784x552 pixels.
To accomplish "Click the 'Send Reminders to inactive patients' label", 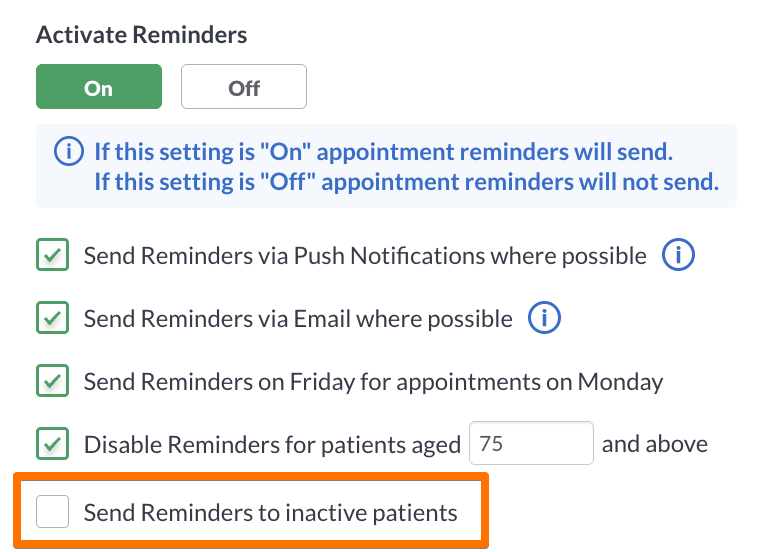I will (x=270, y=513).
